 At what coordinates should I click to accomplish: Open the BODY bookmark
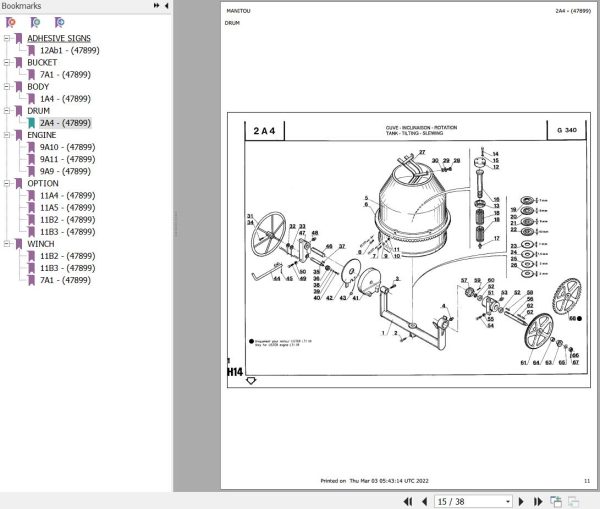point(38,86)
